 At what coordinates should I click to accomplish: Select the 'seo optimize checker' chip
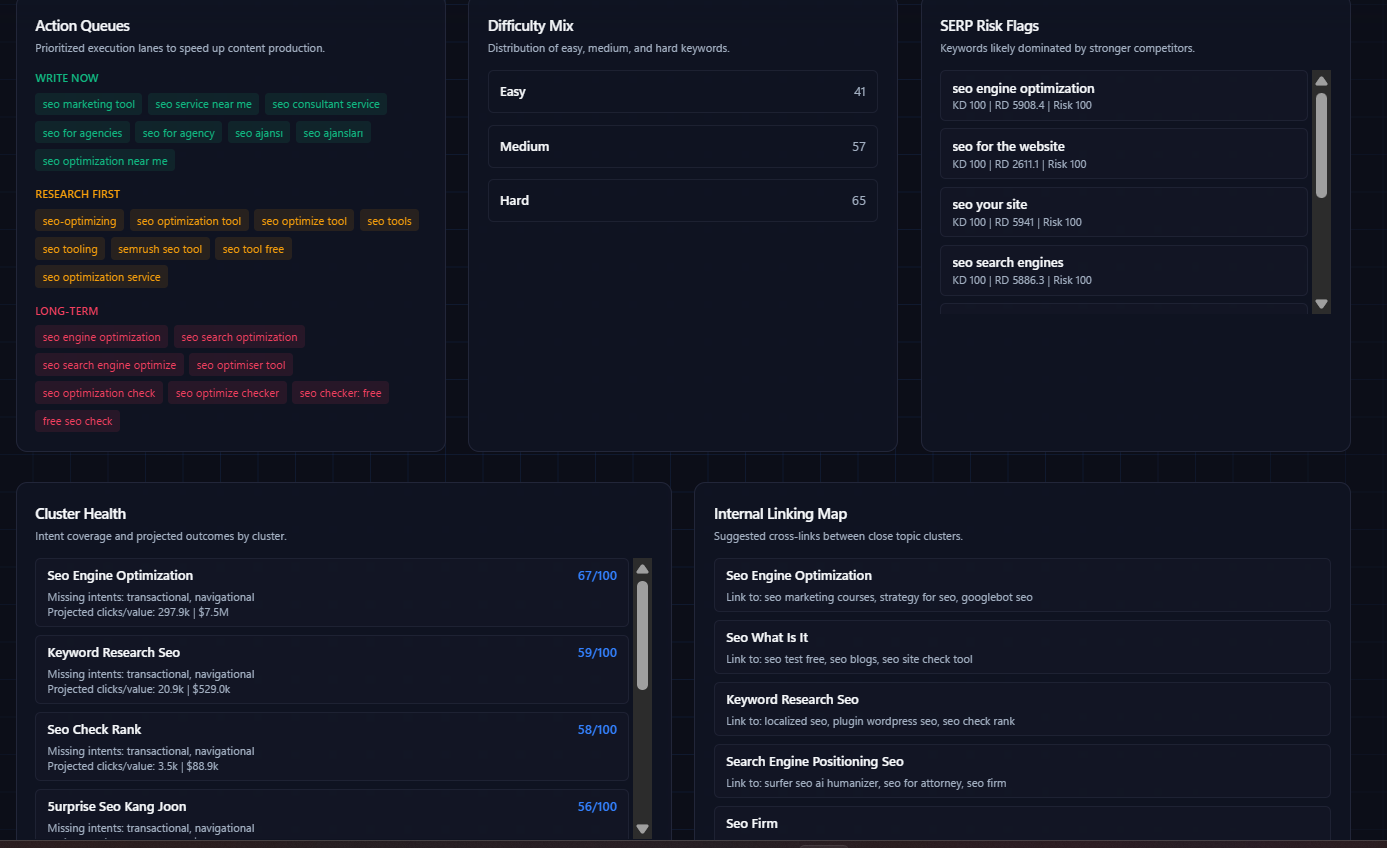227,393
